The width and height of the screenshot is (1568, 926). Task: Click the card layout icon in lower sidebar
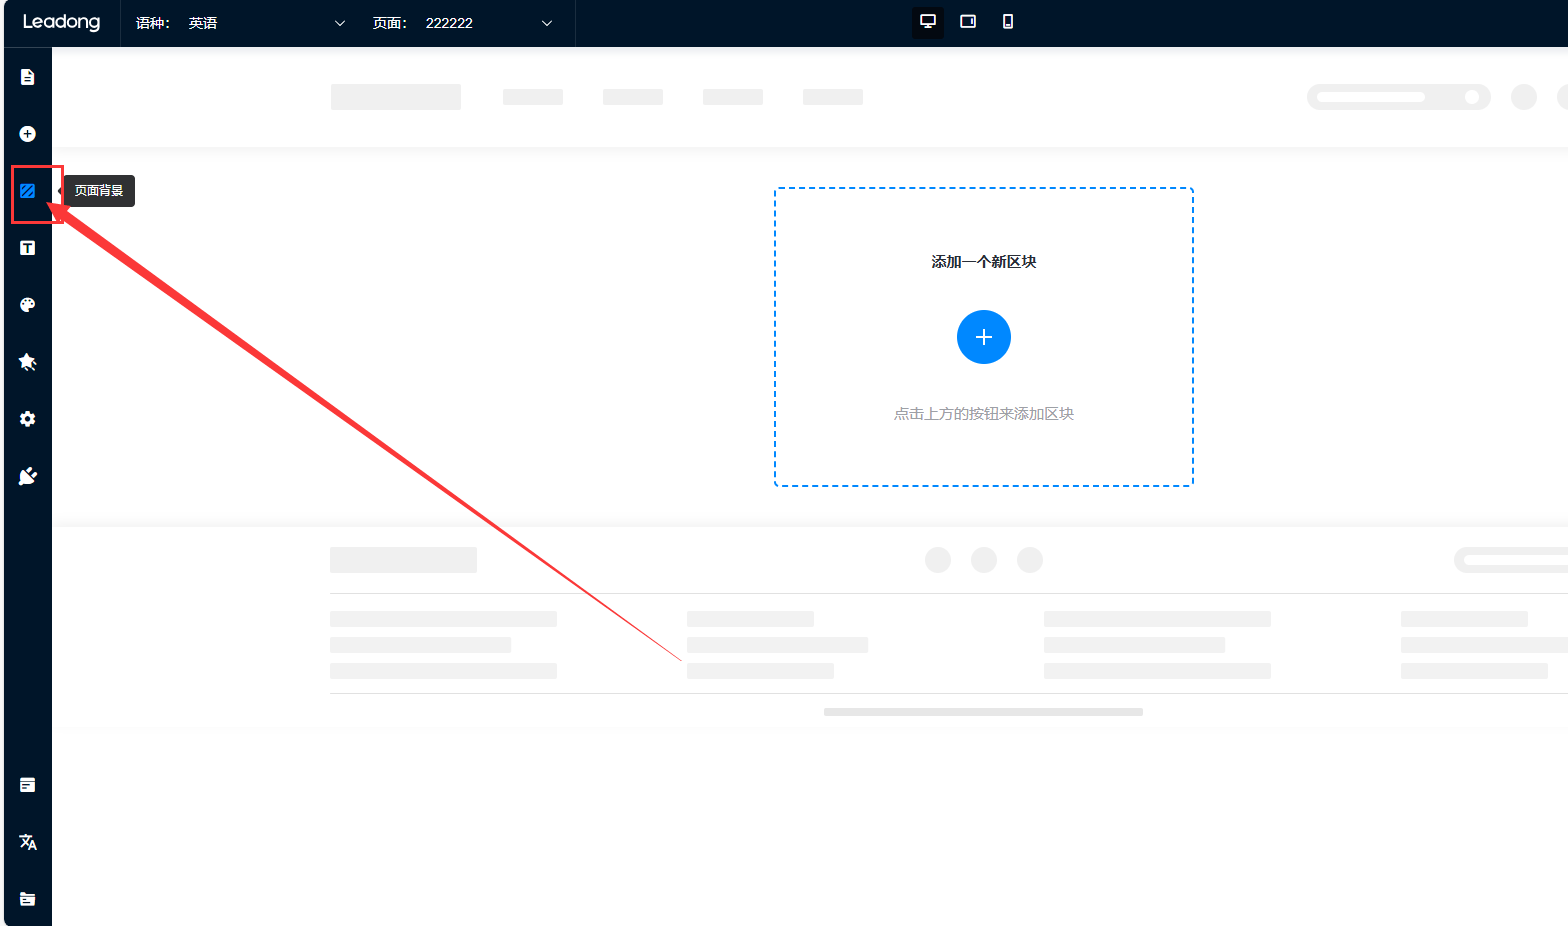(28, 785)
